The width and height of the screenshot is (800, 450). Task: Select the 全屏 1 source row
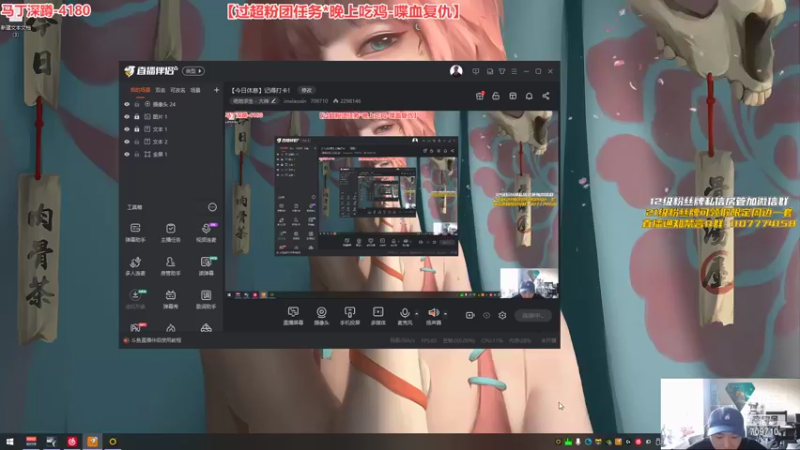point(171,154)
